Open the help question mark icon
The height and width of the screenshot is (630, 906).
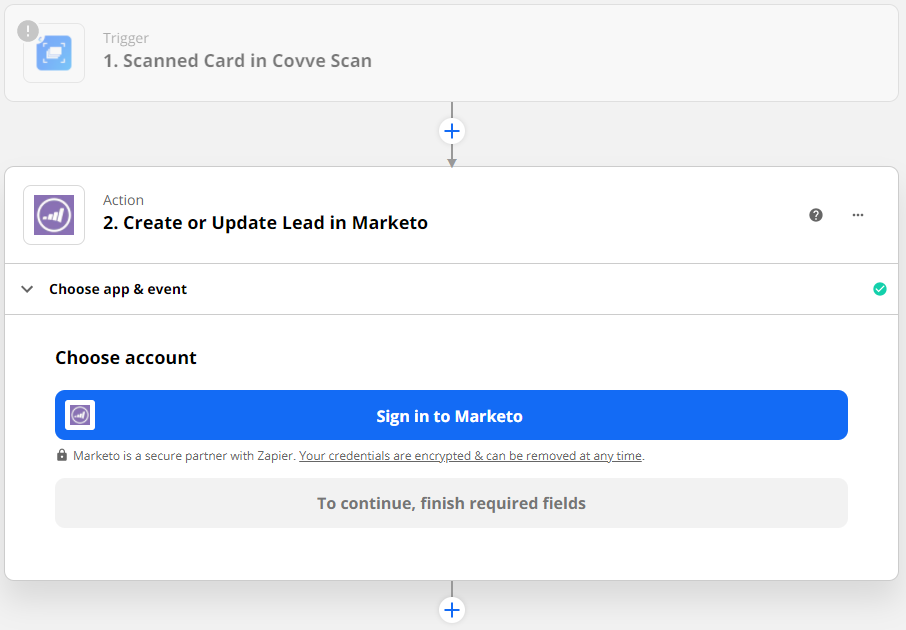tap(816, 215)
